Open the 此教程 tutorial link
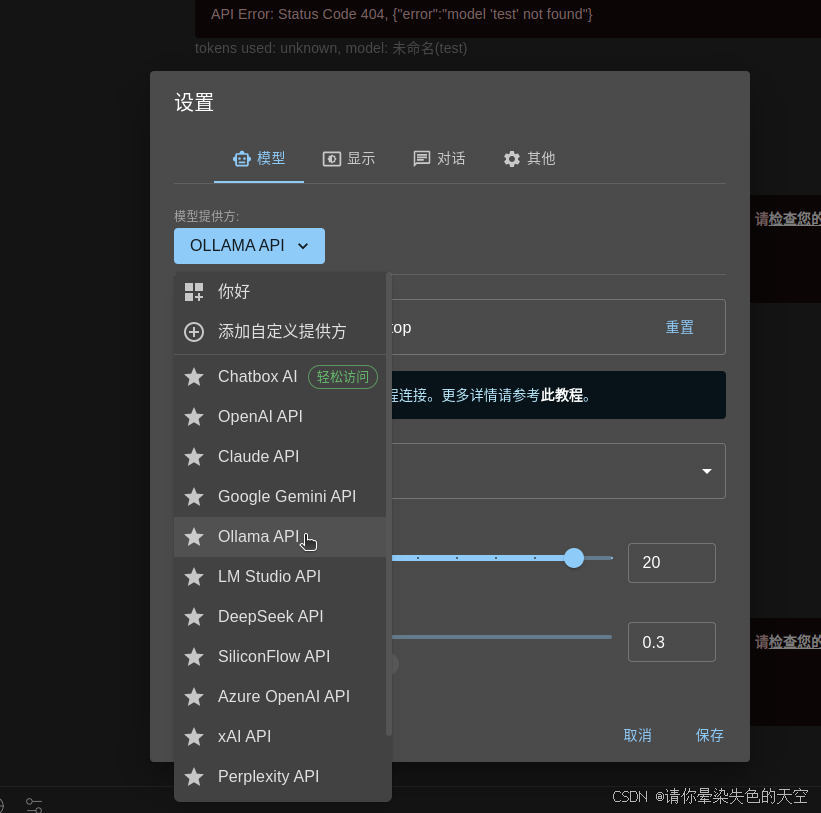This screenshot has height=813, width=821. pyautogui.click(x=562, y=395)
